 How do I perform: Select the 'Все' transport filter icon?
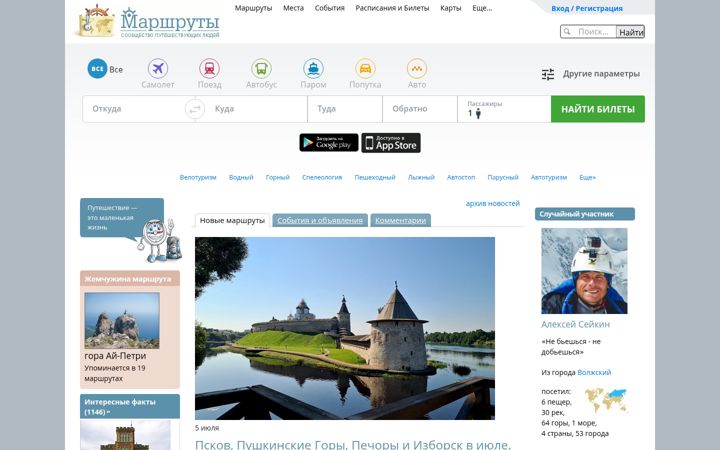click(97, 69)
